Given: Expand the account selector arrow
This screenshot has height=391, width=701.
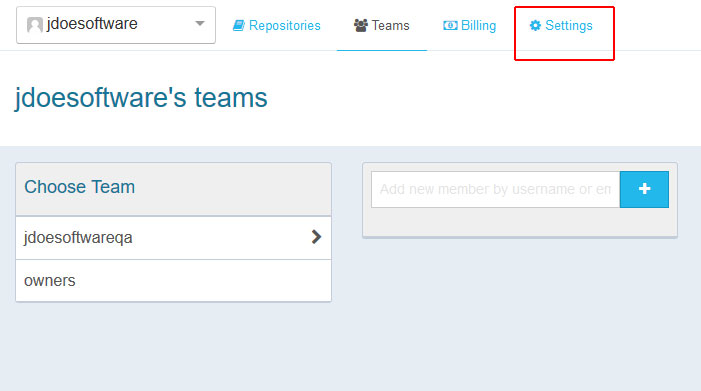Looking at the screenshot, I should (200, 24).
